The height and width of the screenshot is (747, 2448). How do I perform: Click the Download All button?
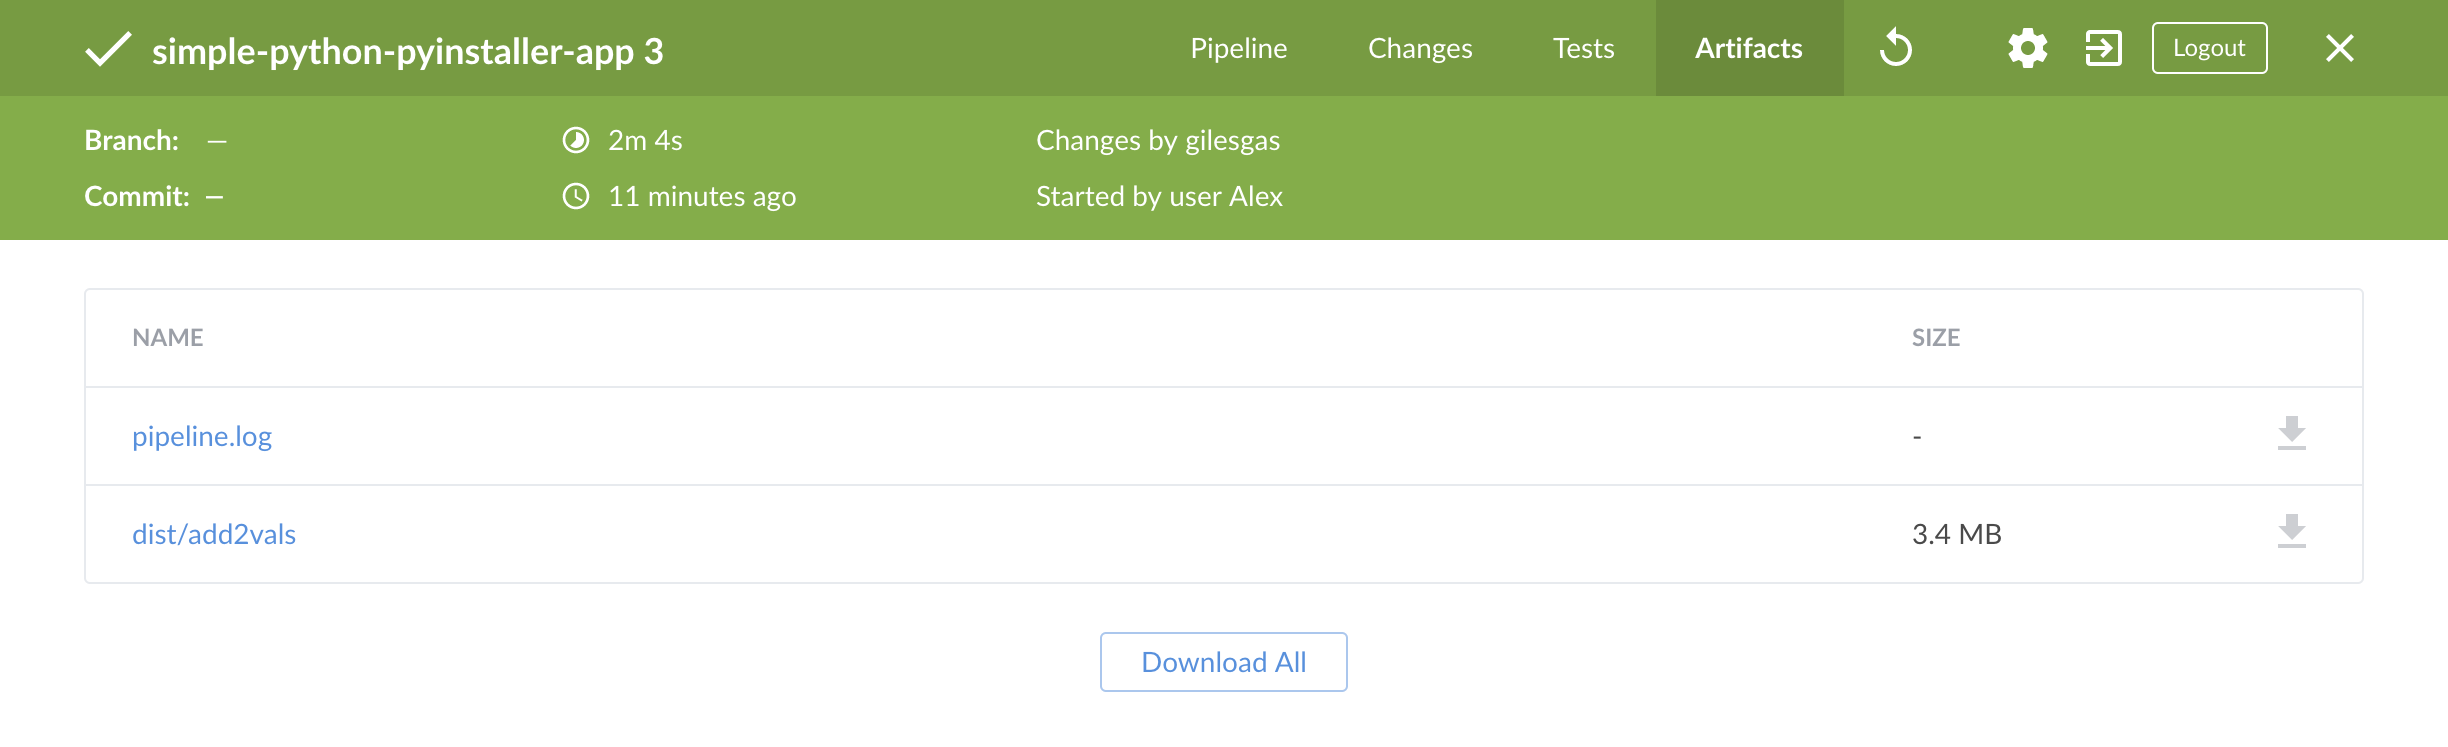1223,662
